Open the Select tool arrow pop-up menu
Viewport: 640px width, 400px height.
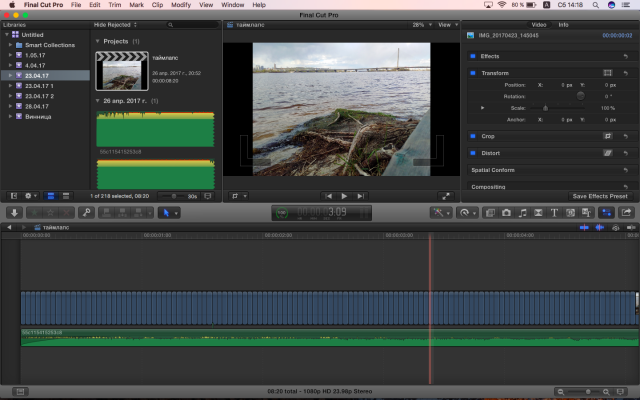coord(169,213)
